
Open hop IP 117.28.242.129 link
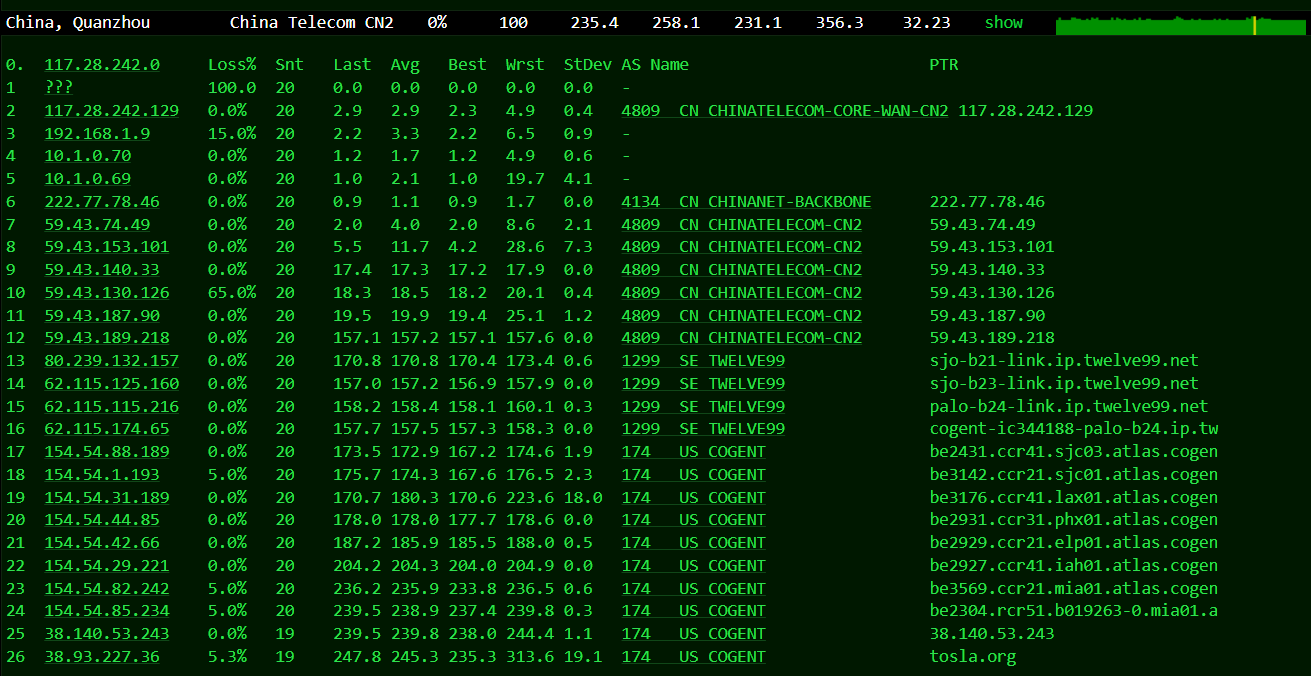coord(112,110)
